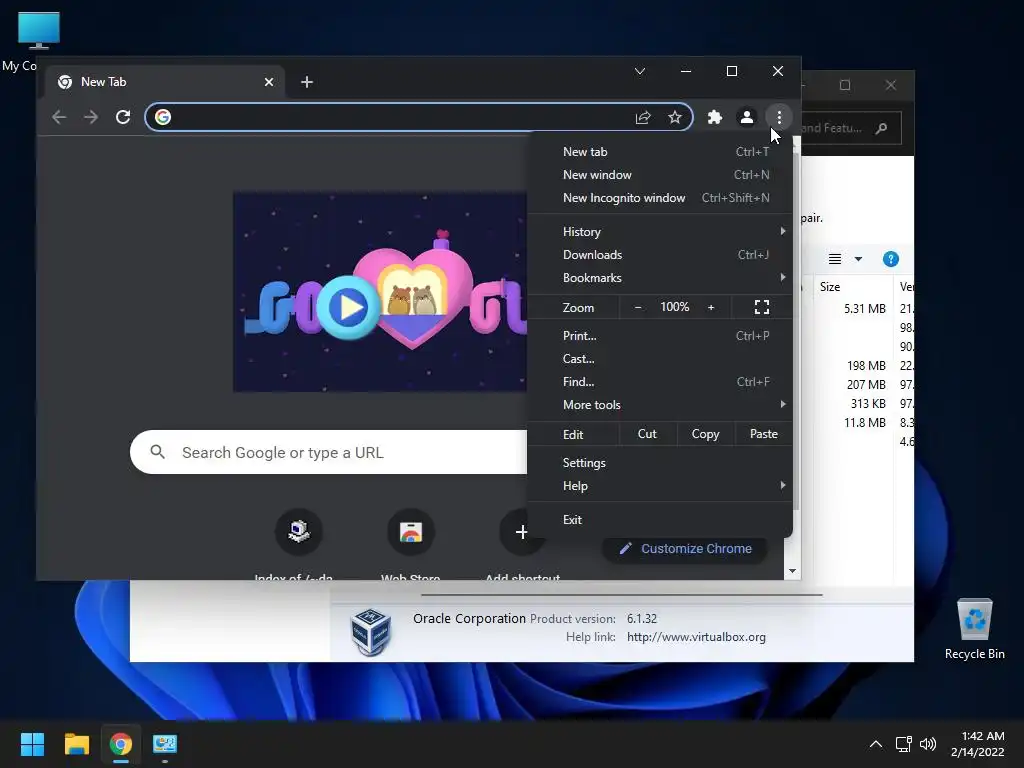Bookmark this tab with the star icon
The image size is (1024, 768).
[675, 117]
